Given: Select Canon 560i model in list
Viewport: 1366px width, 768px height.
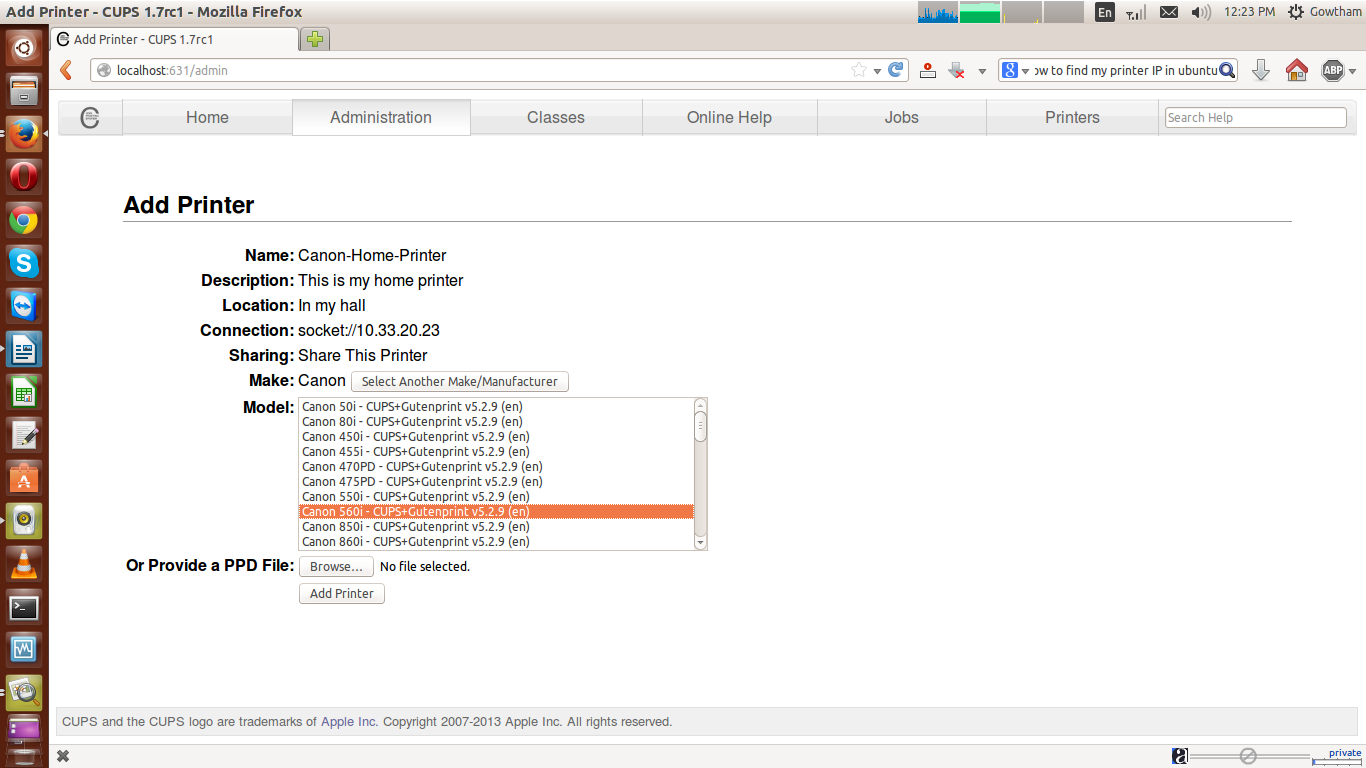Looking at the screenshot, I should click(496, 511).
